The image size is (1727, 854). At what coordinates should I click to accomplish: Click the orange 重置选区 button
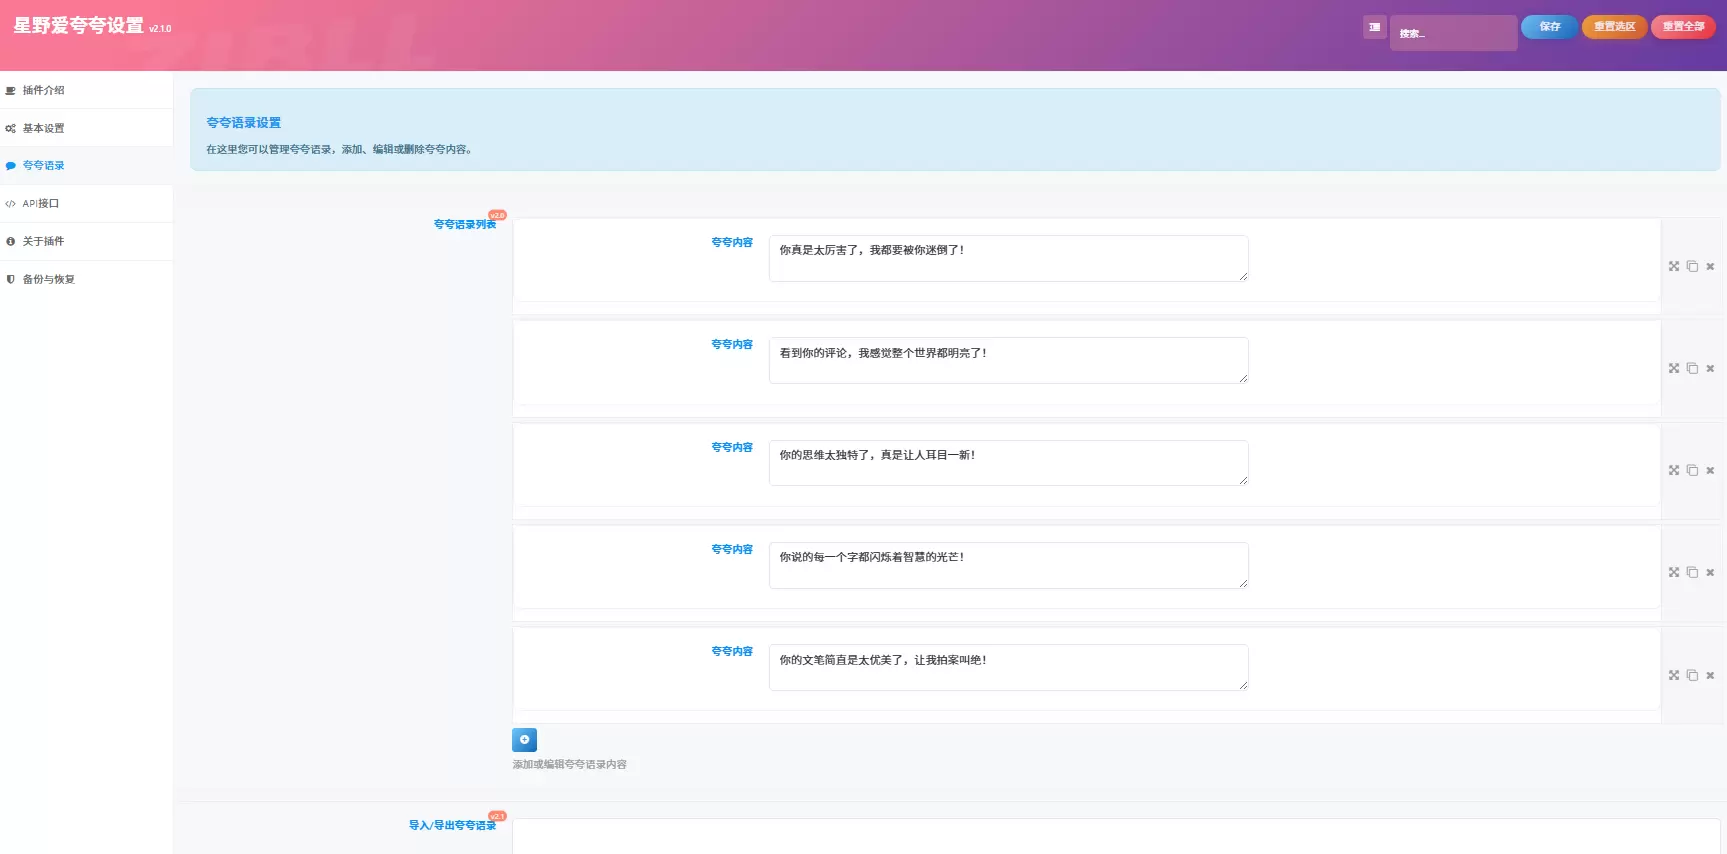[1614, 27]
